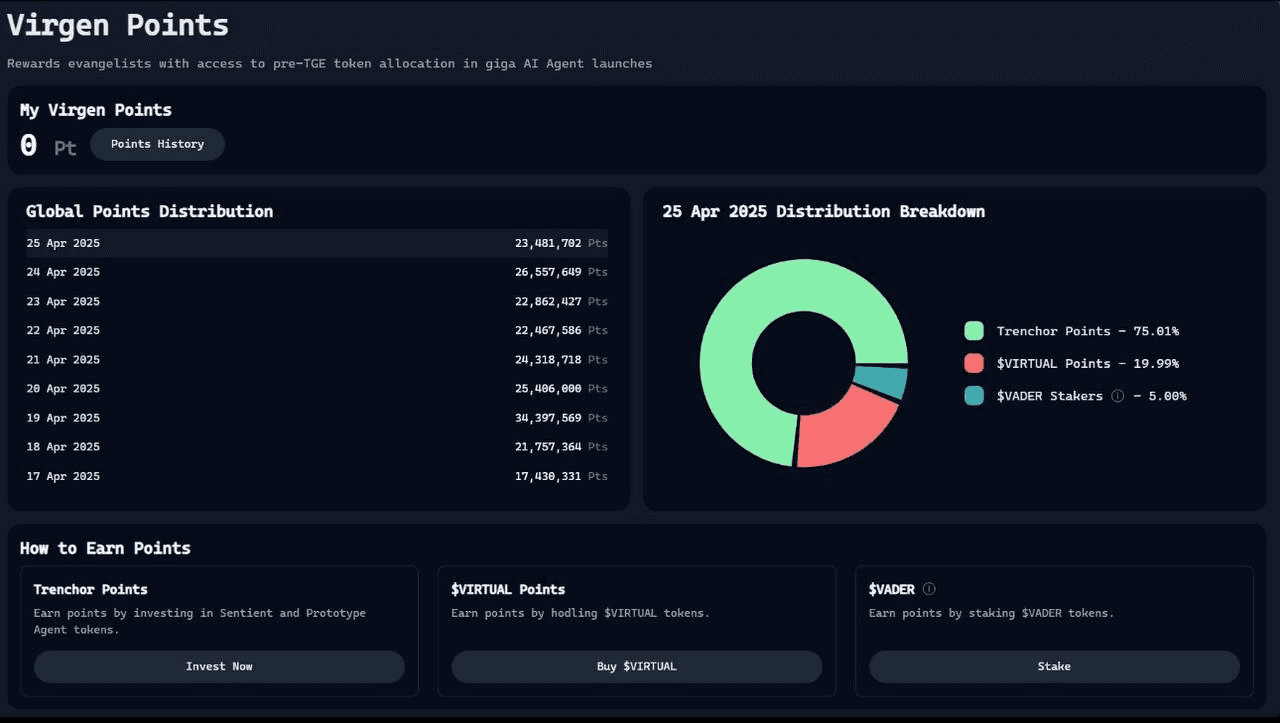Click the Buy $VIRTUAL button
This screenshot has height=723, width=1280.
(637, 667)
